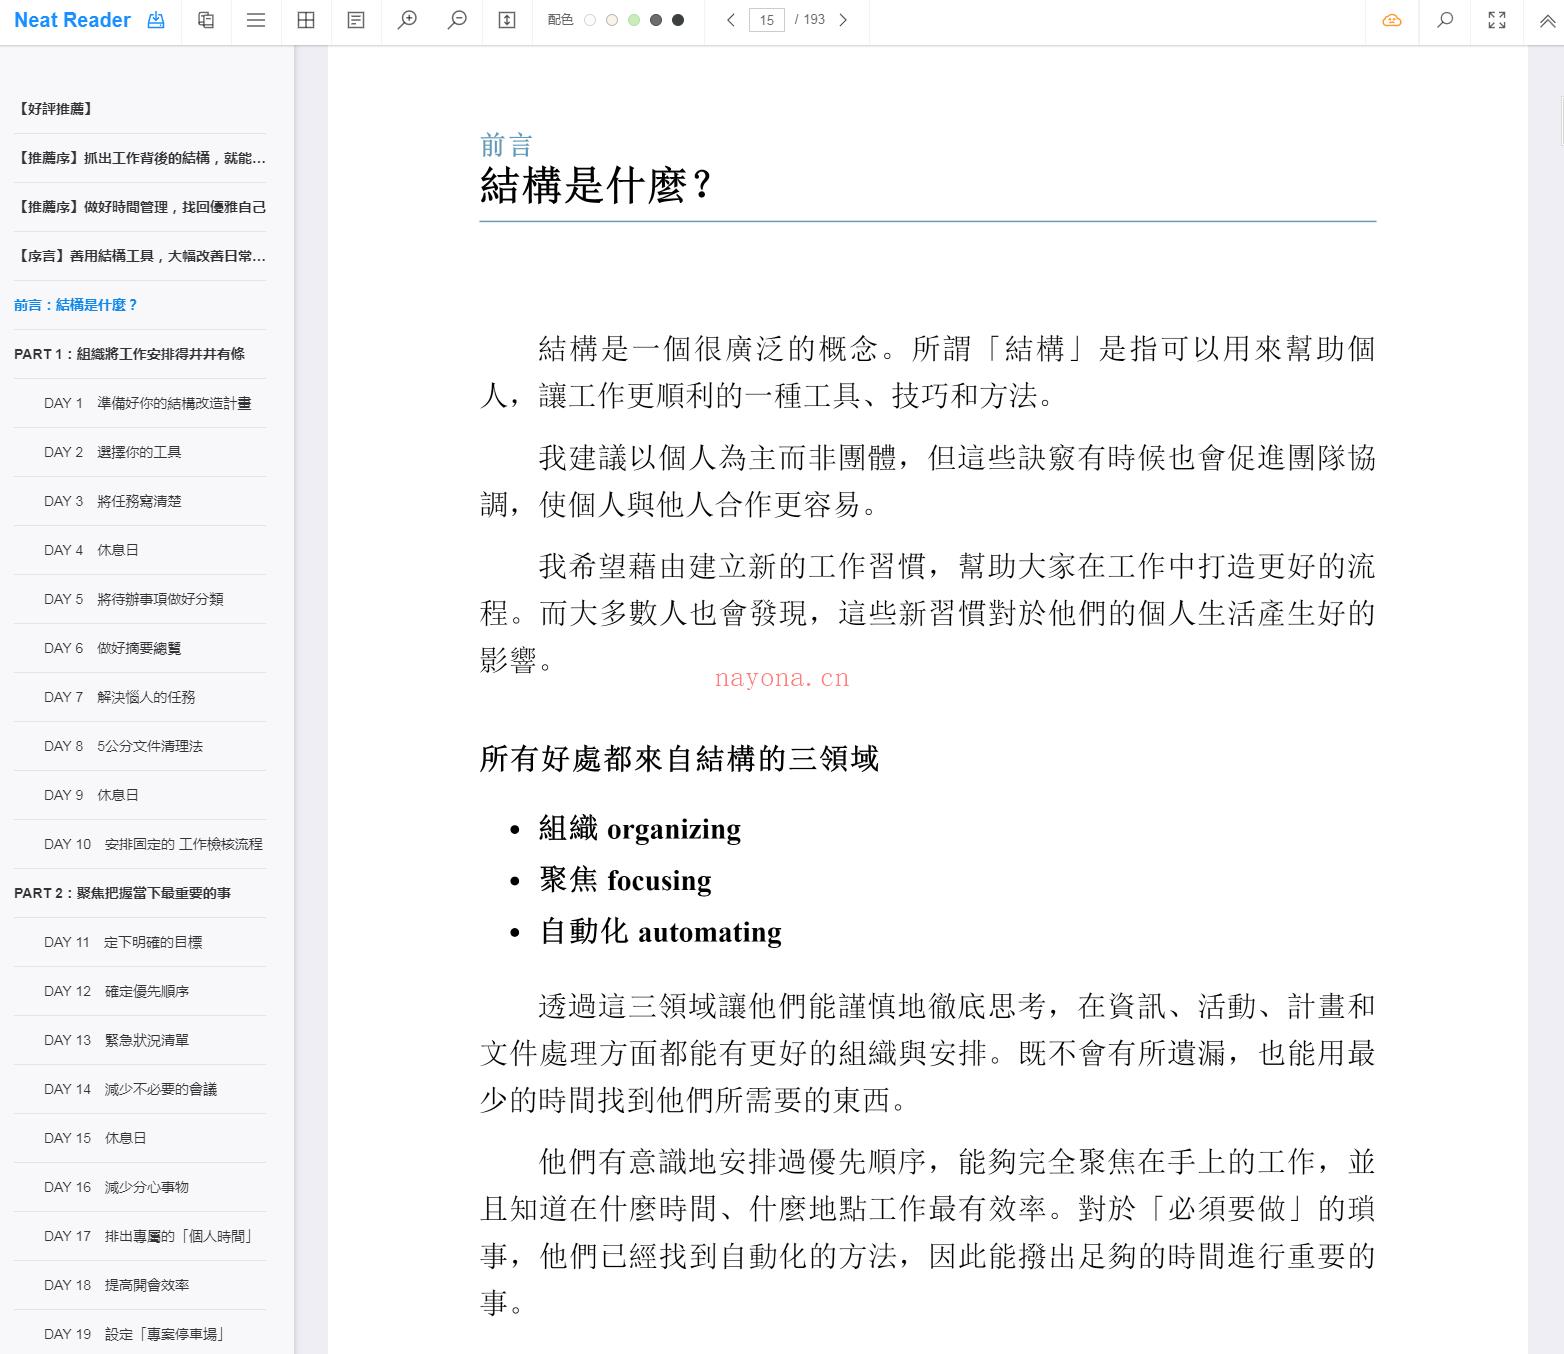The height and width of the screenshot is (1354, 1564).
Task: Select 前言：結構是什麼？ in contents
Action: 140,305
